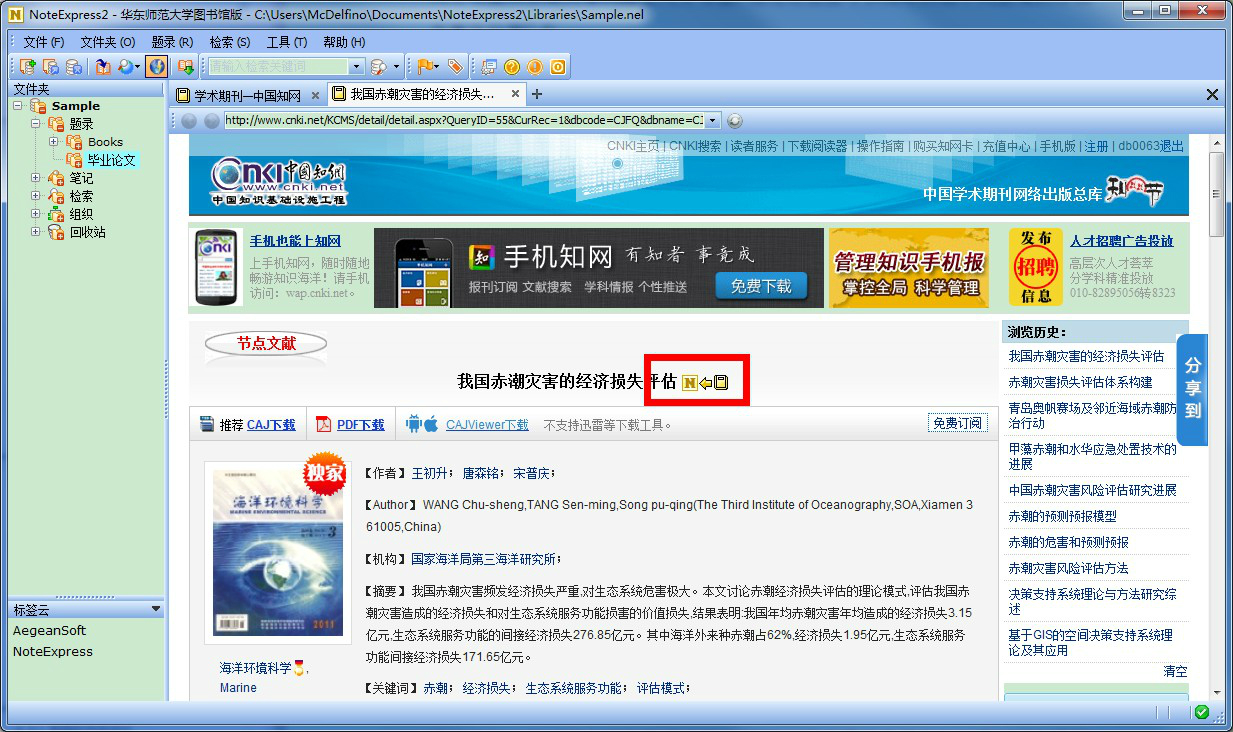Open the 题录 (R) menu
The image size is (1233, 732).
pyautogui.click(x=172, y=42)
